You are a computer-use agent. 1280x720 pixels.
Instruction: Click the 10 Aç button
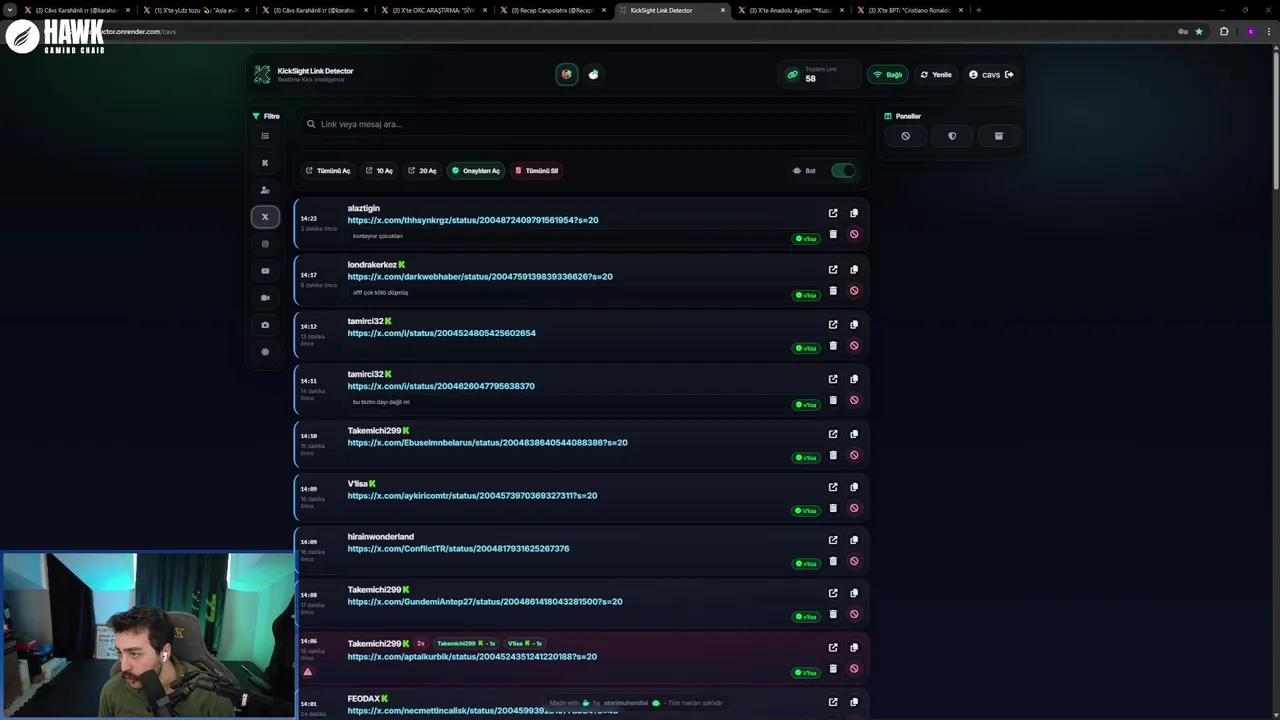point(379,171)
